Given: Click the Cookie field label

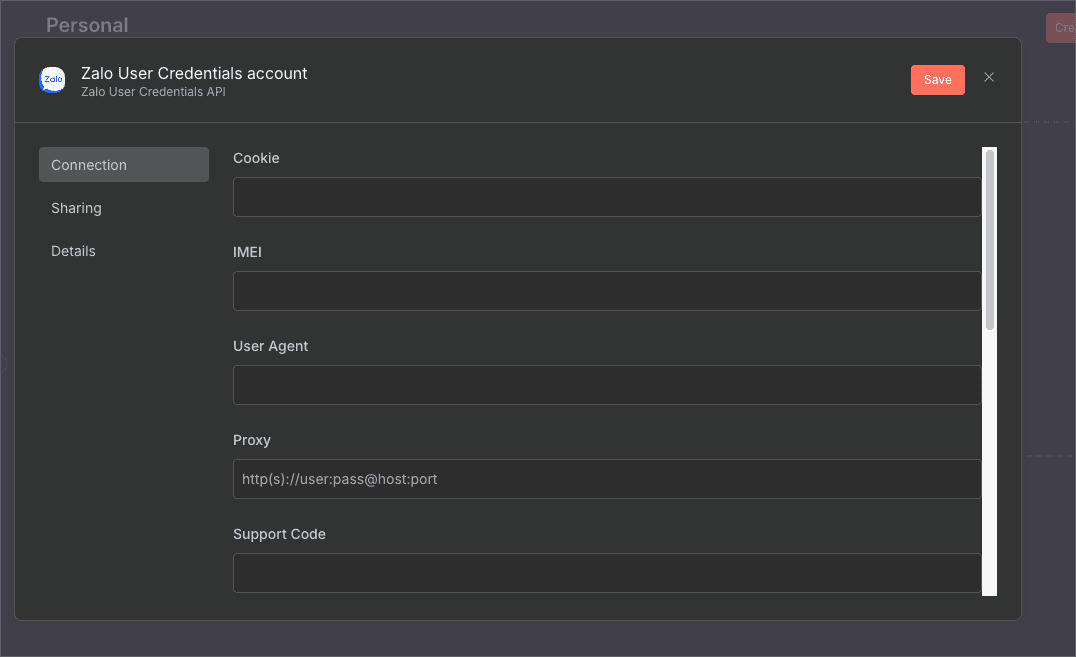Looking at the screenshot, I should (256, 158).
